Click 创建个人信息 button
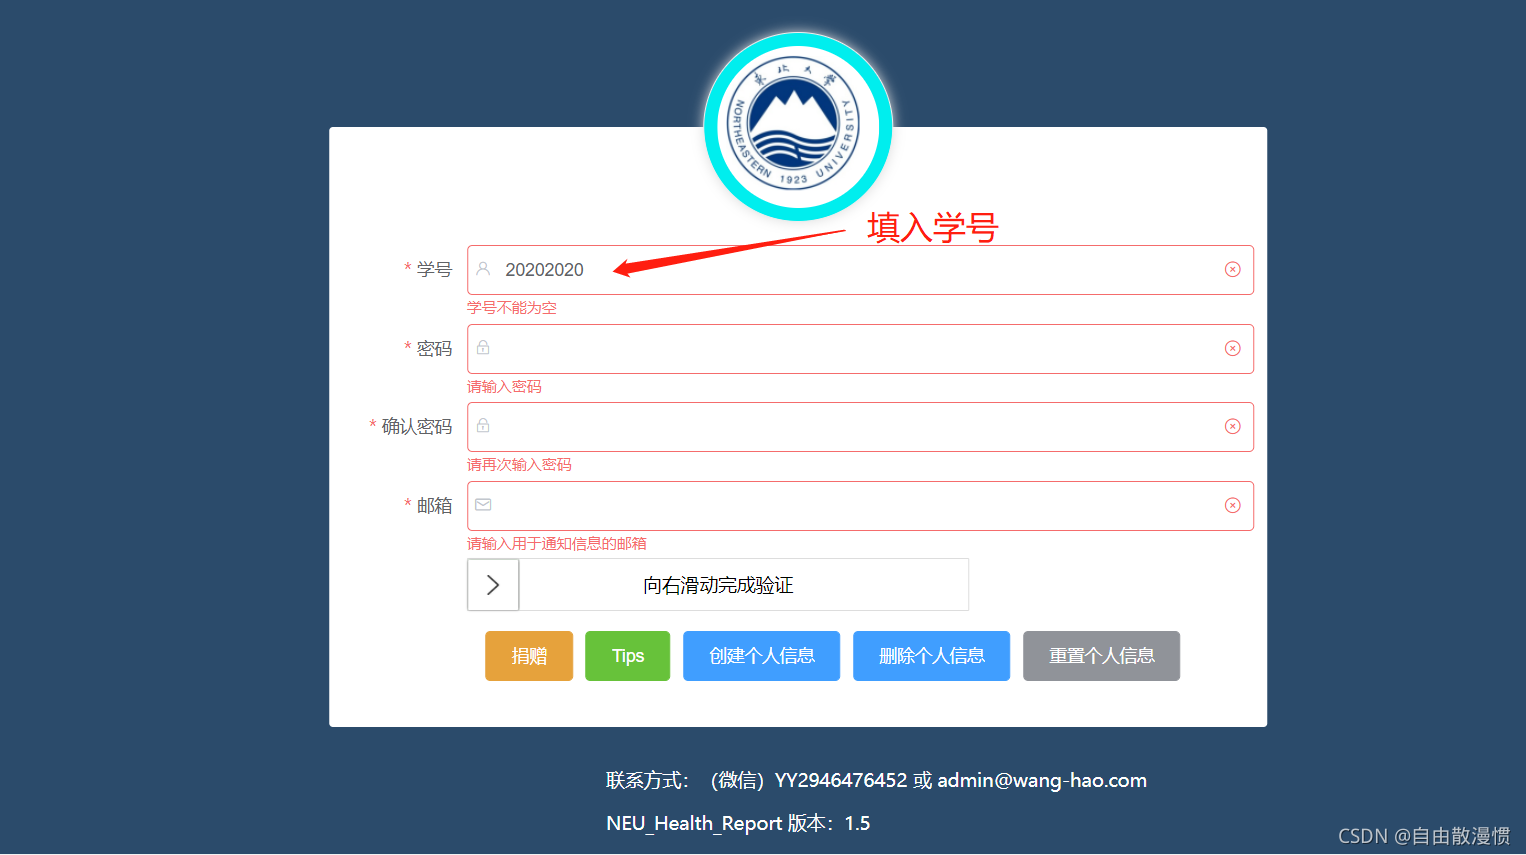Image resolution: width=1526 pixels, height=855 pixels. (x=761, y=656)
